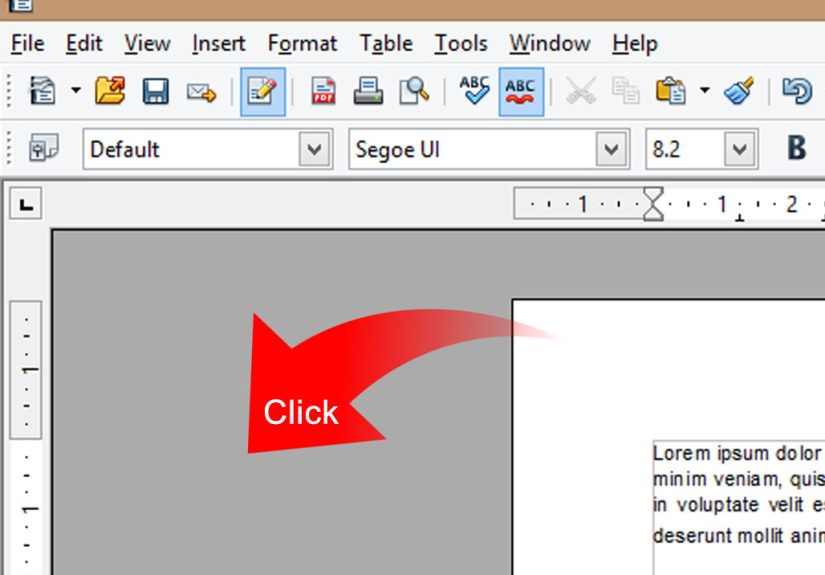825x575 pixels.
Task: Select the Format Paintbrush icon
Action: point(739,90)
